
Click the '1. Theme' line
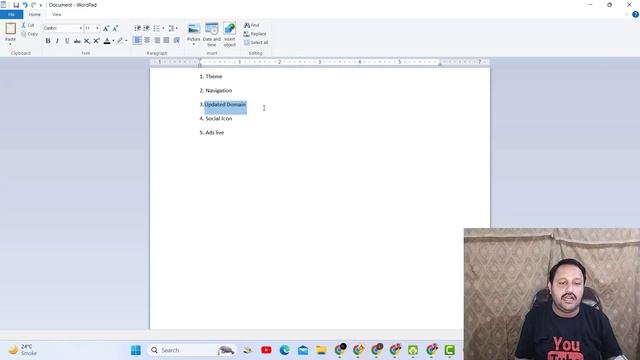click(x=211, y=76)
